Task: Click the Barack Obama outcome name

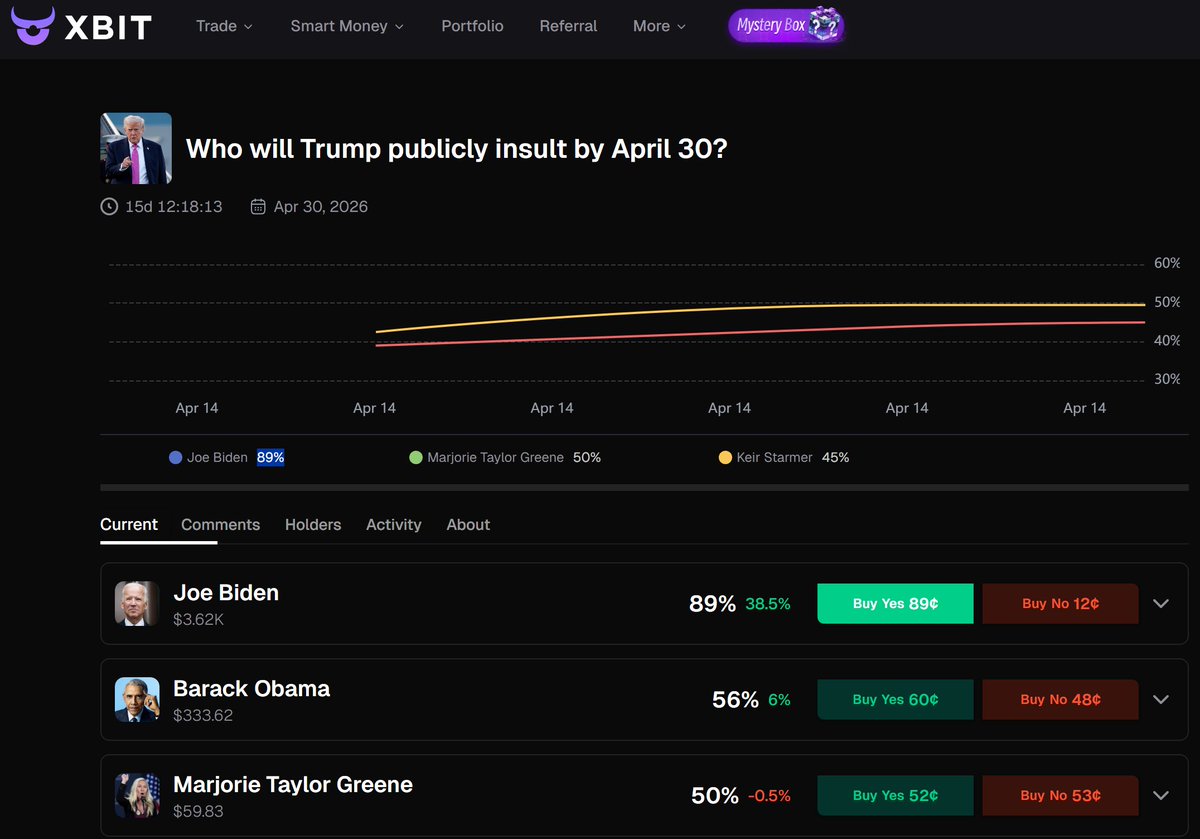Action: (251, 688)
